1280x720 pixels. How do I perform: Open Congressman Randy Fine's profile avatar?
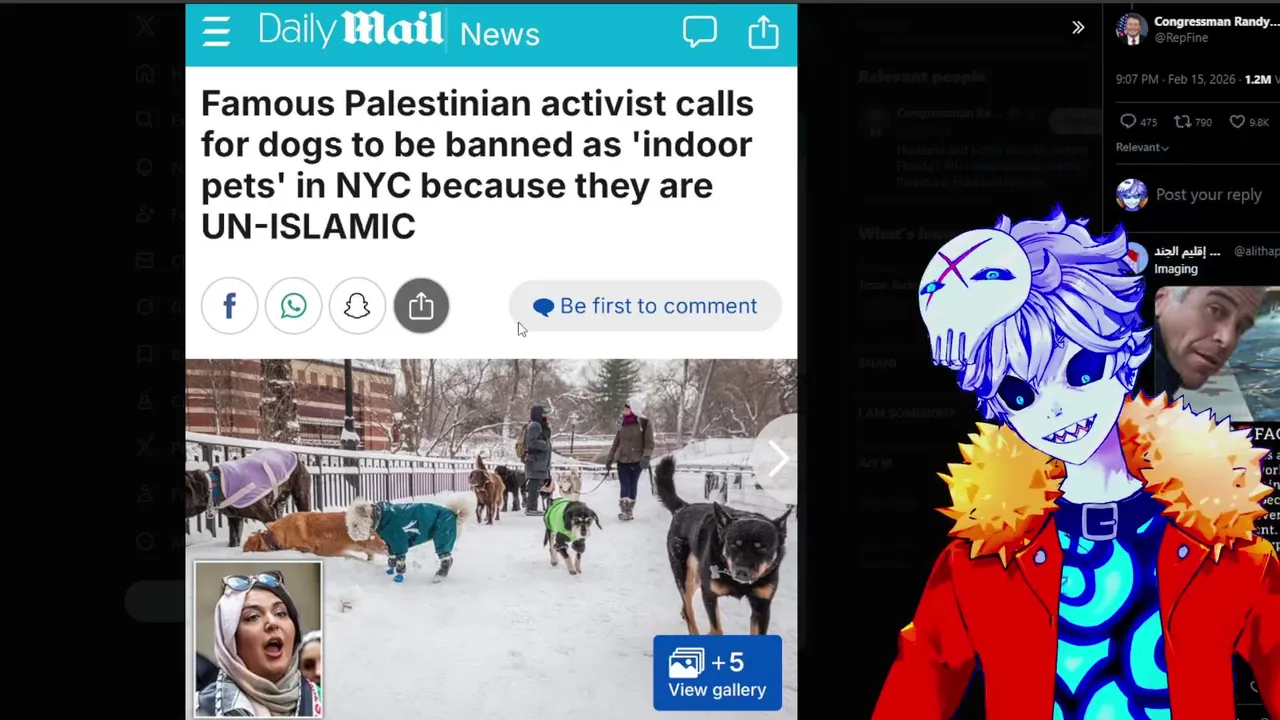[x=1132, y=29]
